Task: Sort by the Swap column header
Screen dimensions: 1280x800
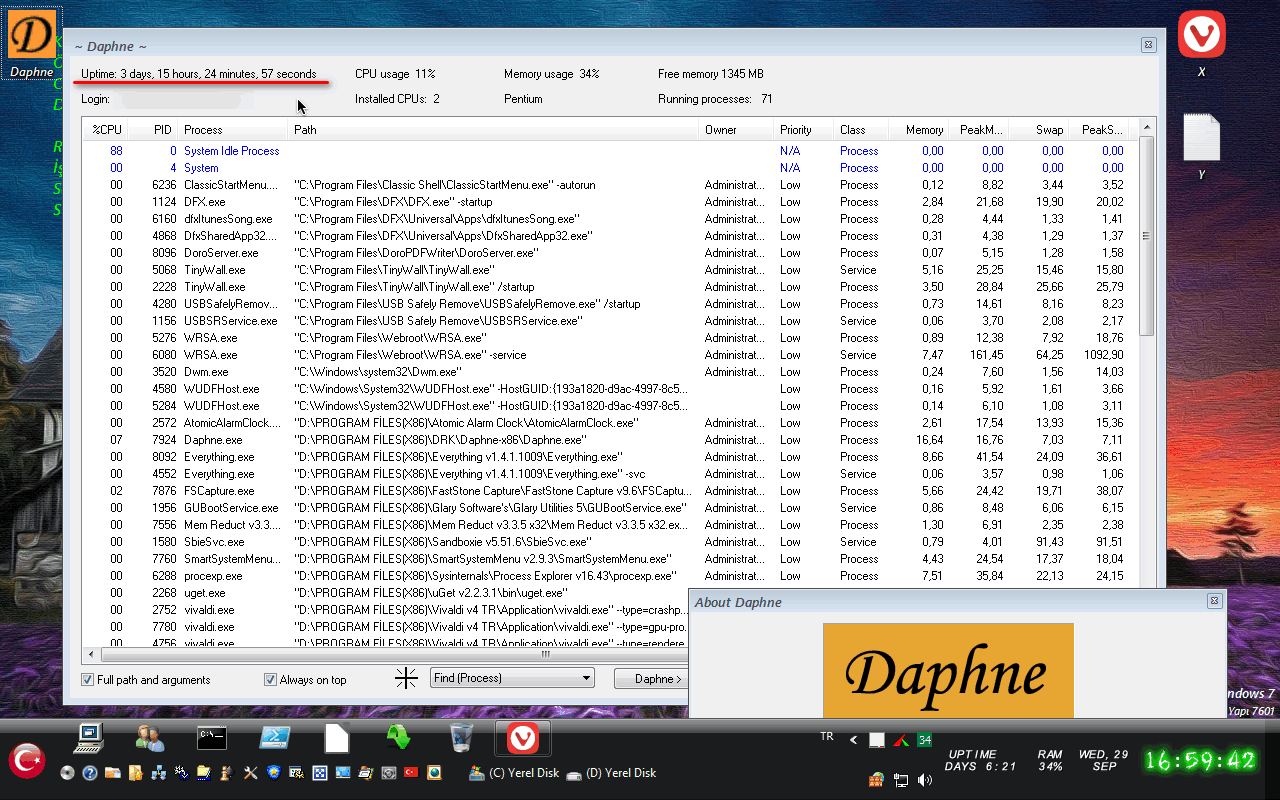Action: tap(1039, 130)
